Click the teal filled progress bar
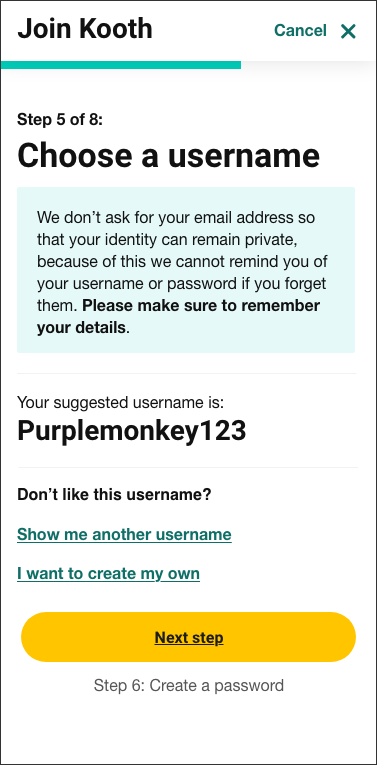Image resolution: width=377 pixels, height=765 pixels. (x=121, y=65)
